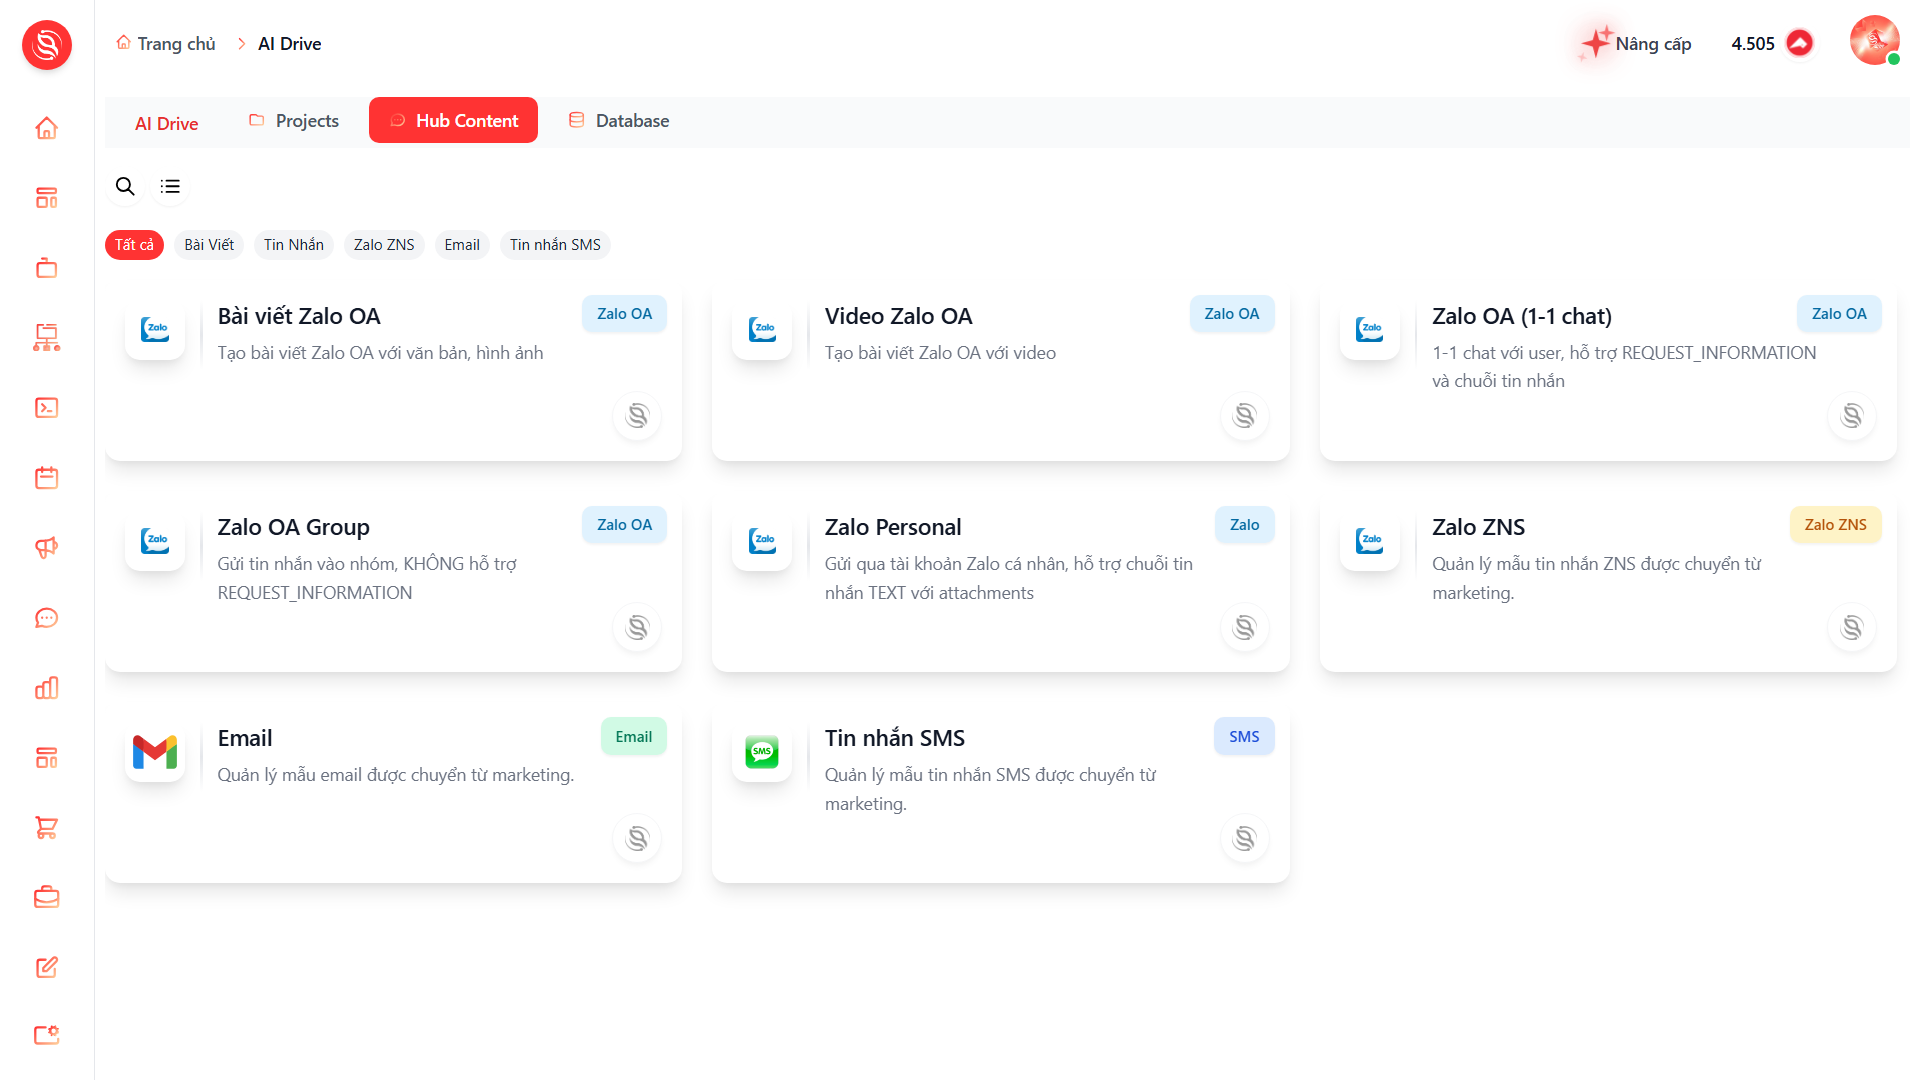This screenshot has width=1920, height=1080.
Task: Click the logo icon on Zalo Personal card
Action: tap(1244, 628)
